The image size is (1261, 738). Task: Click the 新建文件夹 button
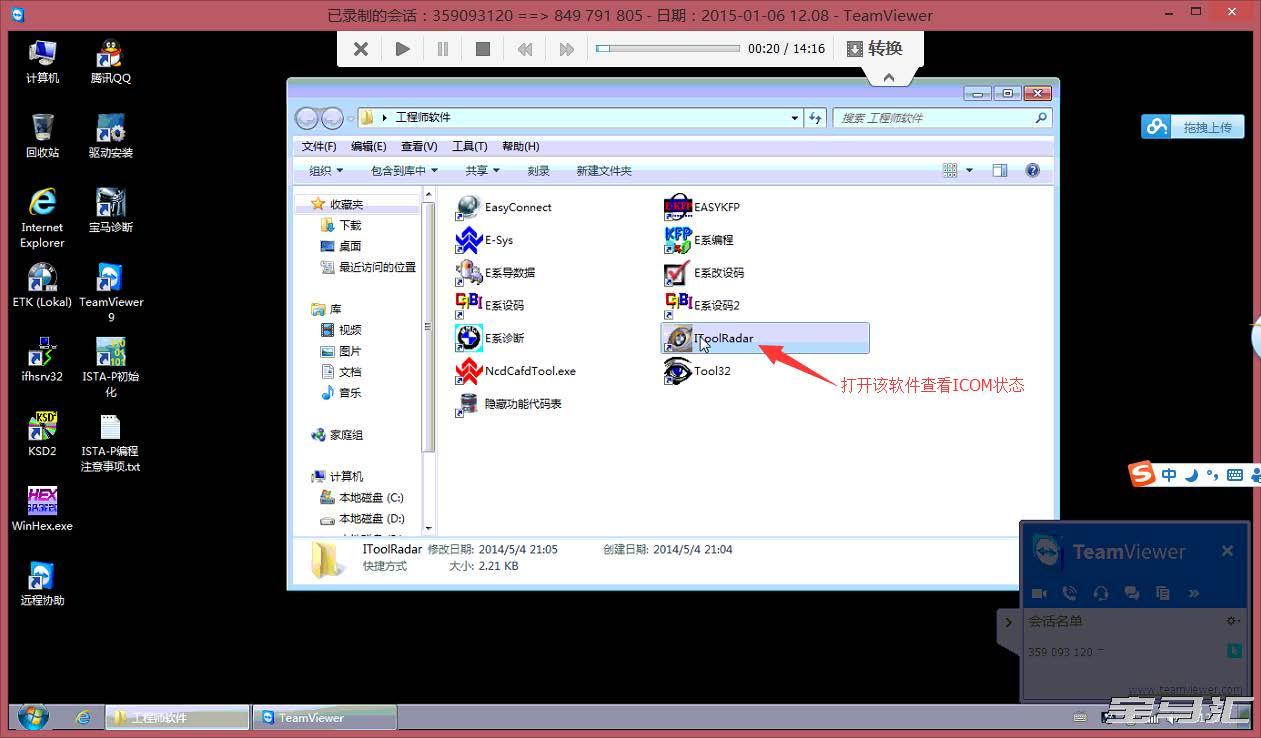[604, 171]
